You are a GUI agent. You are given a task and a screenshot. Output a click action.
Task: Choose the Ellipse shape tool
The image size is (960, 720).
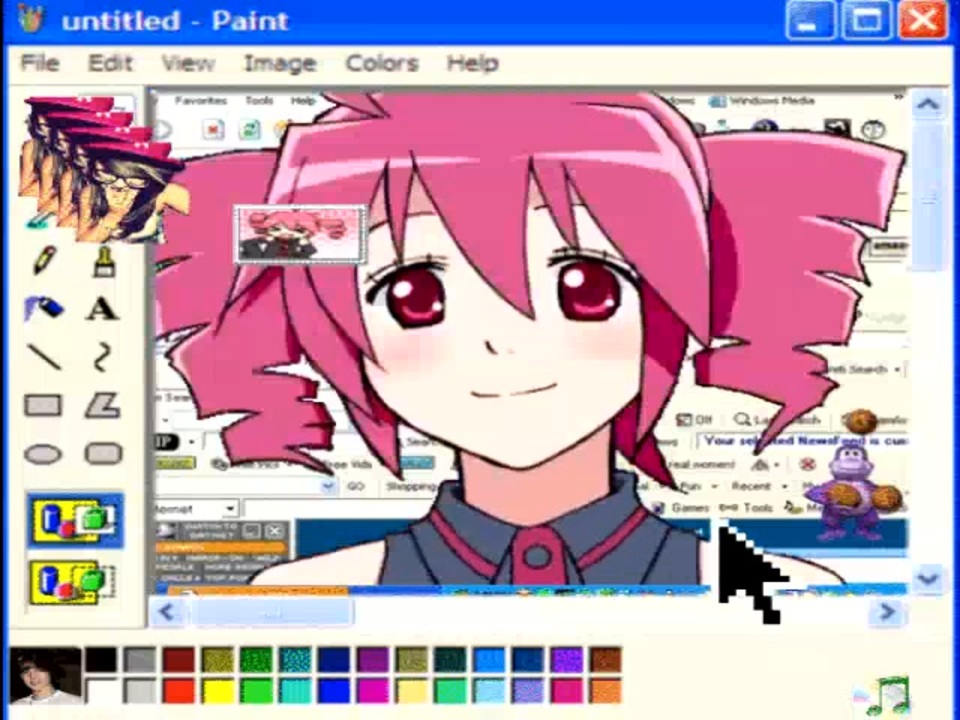point(43,454)
